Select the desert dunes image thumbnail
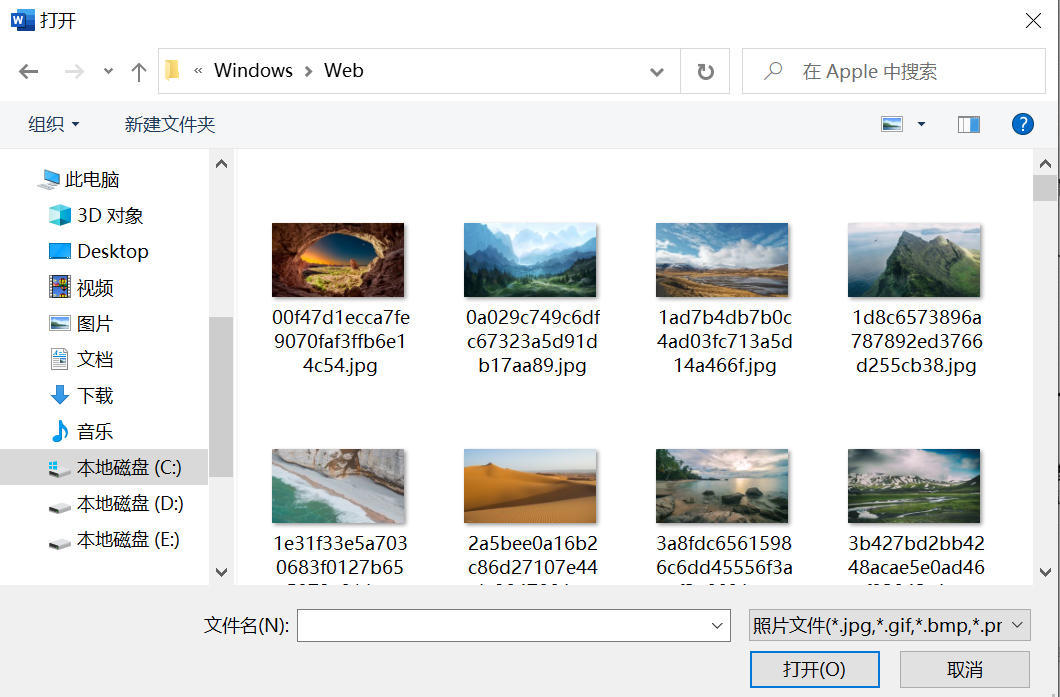Screen dimensions: 1060x697 [x=530, y=486]
